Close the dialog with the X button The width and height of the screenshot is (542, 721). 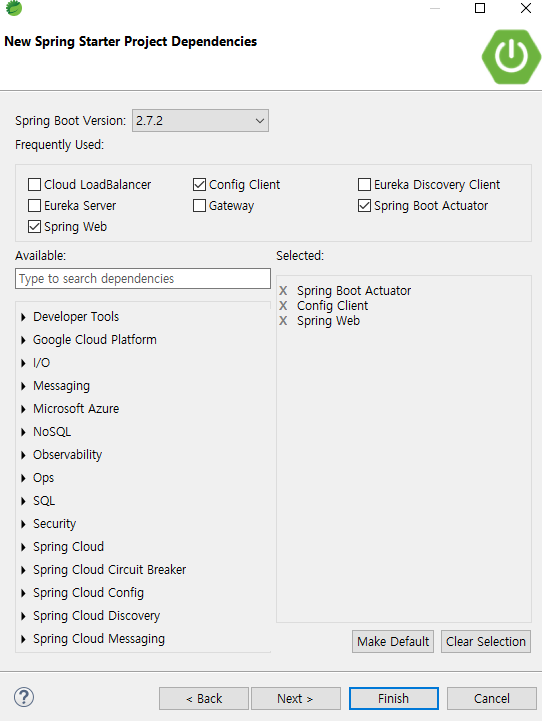(x=526, y=8)
